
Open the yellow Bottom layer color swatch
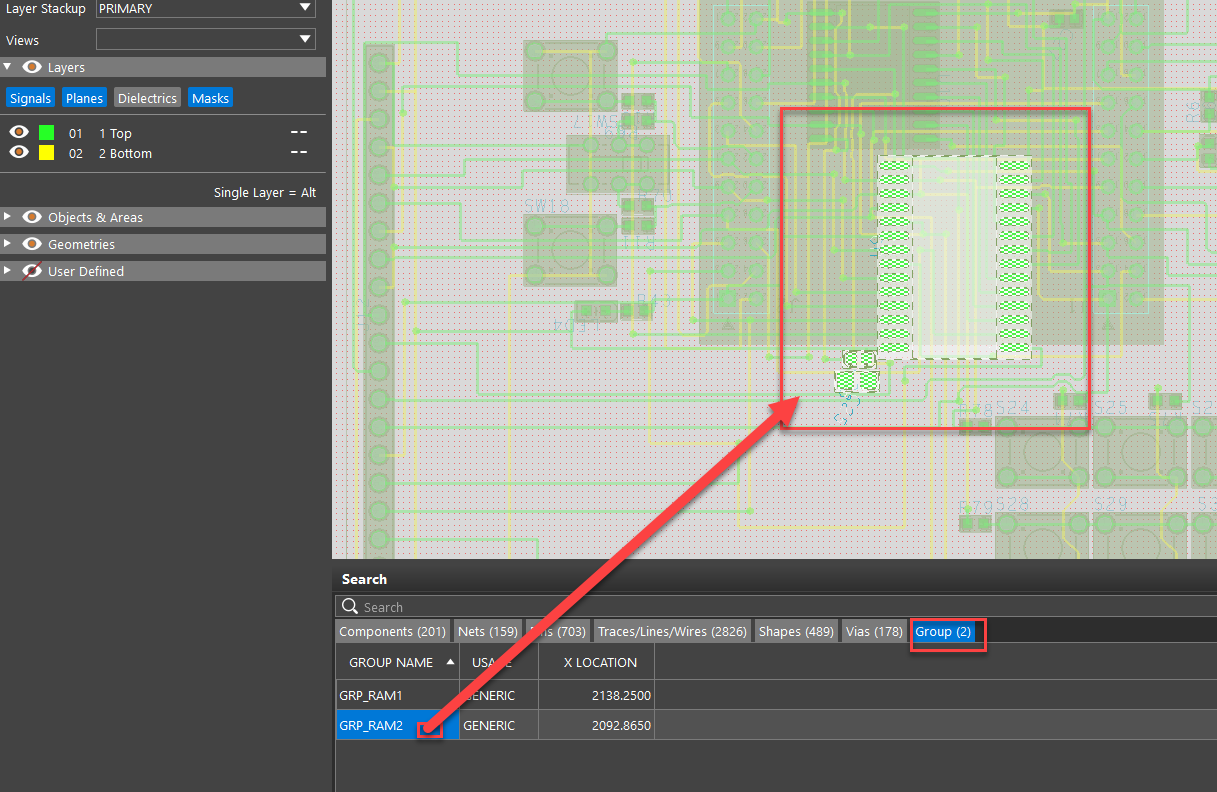(x=46, y=153)
